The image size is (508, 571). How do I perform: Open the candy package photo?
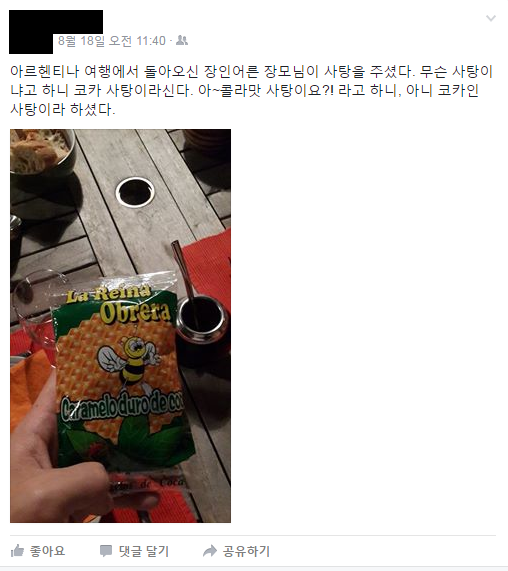click(121, 326)
